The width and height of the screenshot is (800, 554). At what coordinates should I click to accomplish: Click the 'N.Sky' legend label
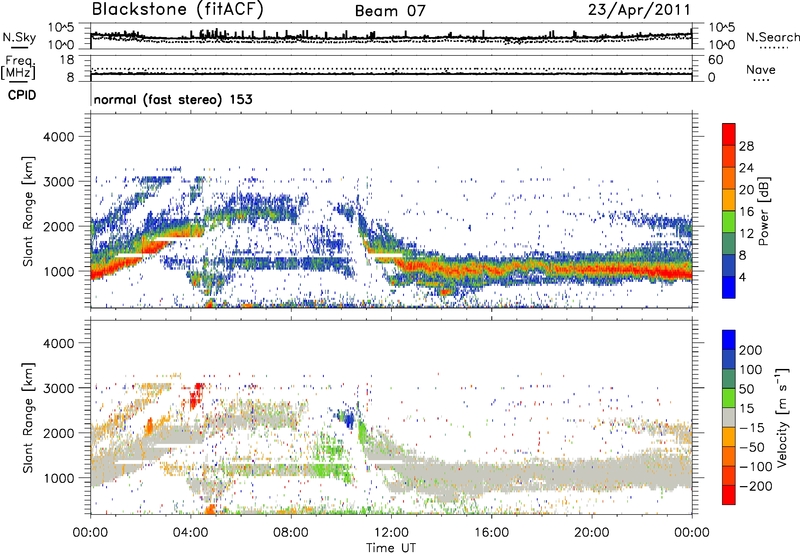click(x=19, y=37)
